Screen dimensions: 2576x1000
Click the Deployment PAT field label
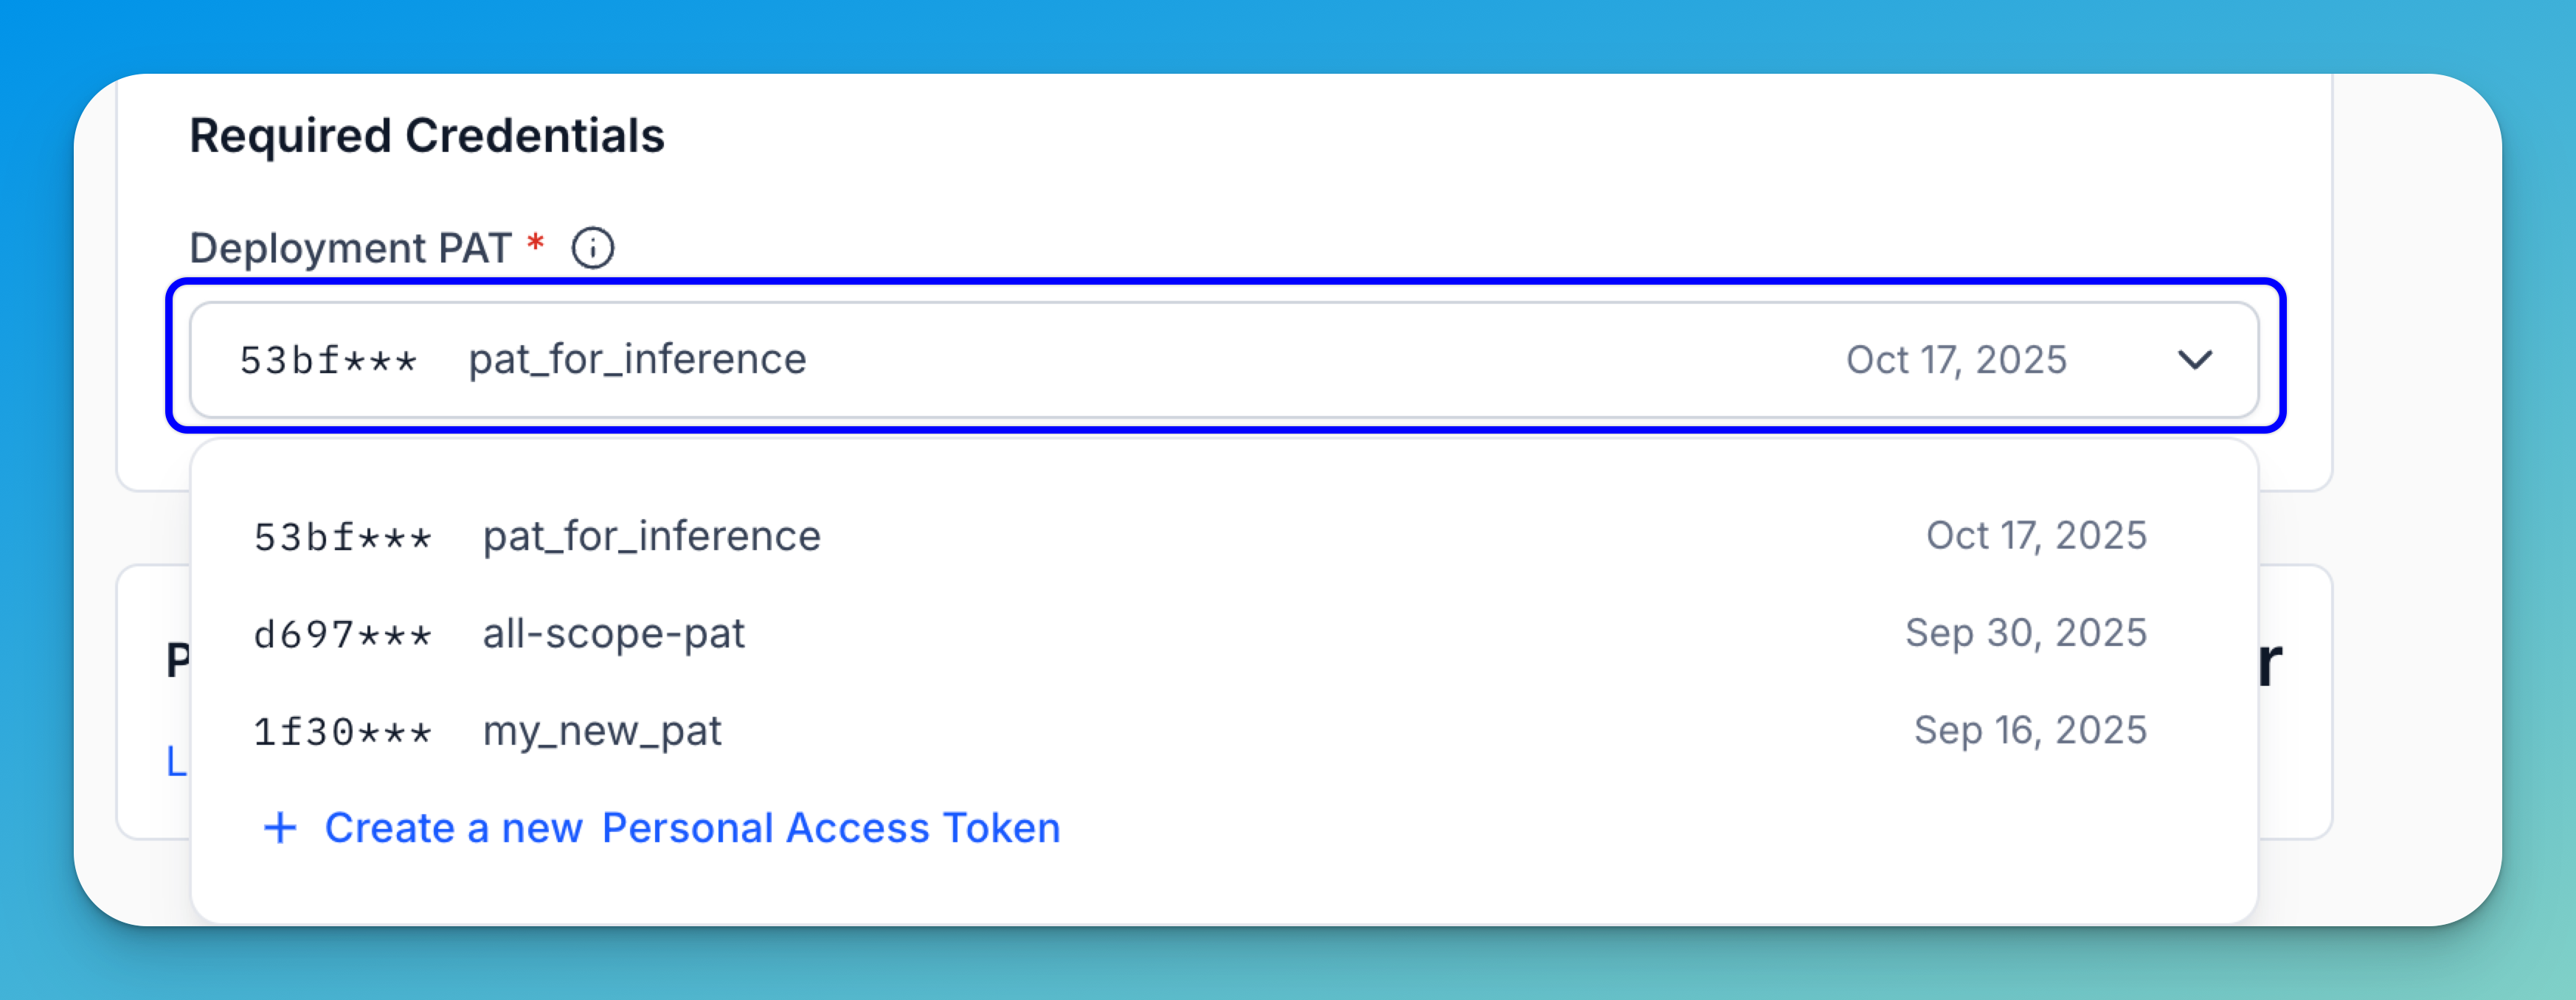click(x=350, y=248)
